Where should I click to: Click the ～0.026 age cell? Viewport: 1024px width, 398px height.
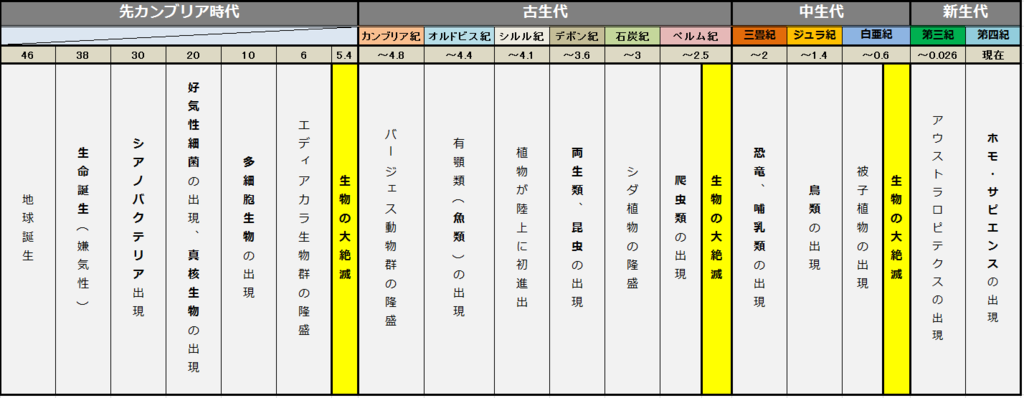coord(938,55)
